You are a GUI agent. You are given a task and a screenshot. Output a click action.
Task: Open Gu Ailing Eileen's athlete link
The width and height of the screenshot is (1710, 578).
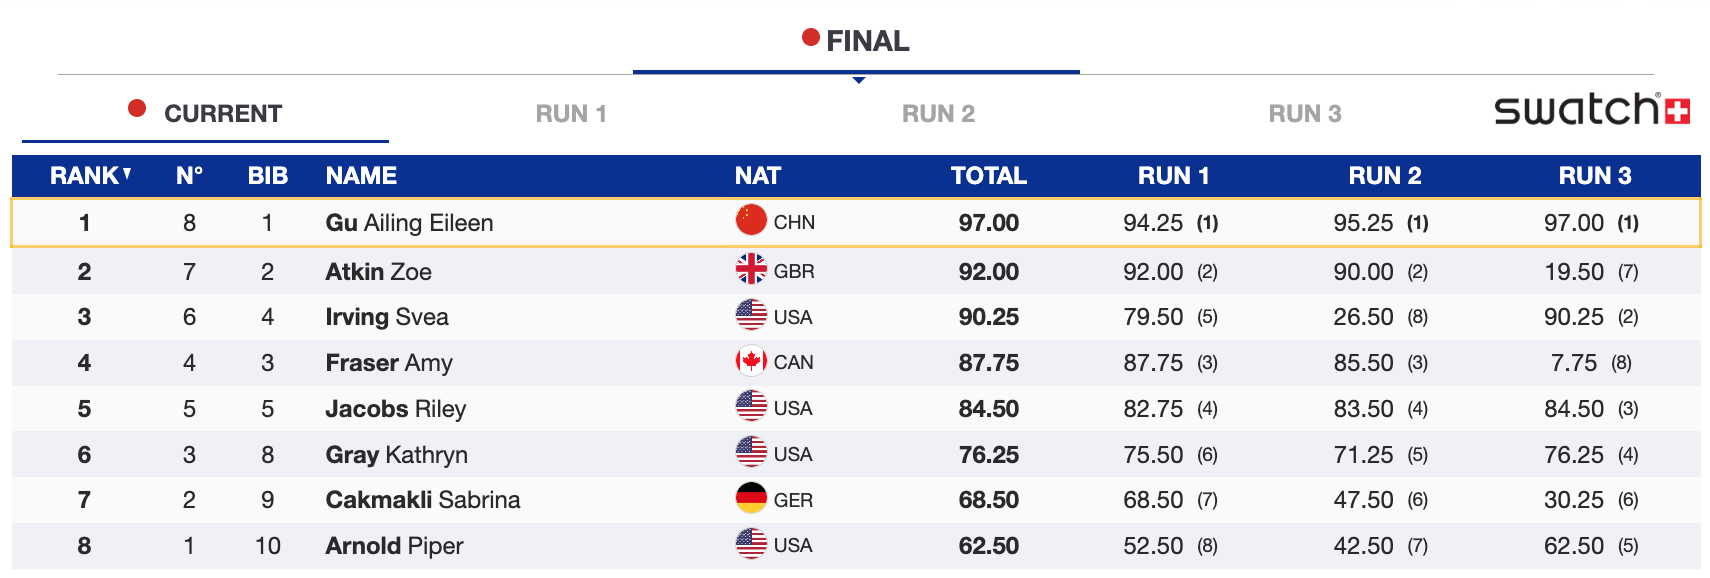tap(409, 223)
